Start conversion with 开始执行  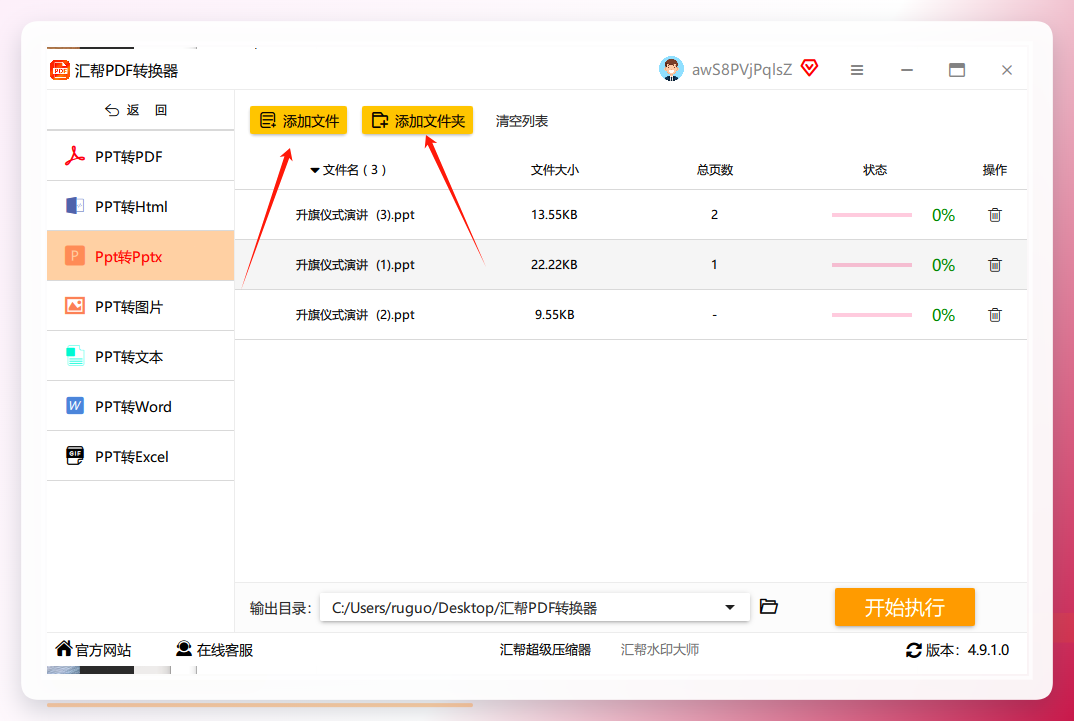pos(905,607)
